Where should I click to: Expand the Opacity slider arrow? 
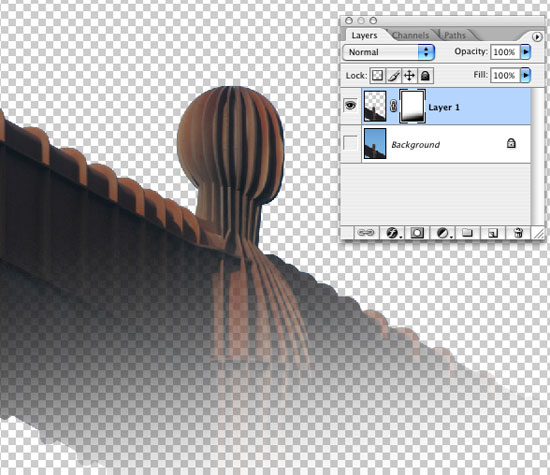click(525, 52)
